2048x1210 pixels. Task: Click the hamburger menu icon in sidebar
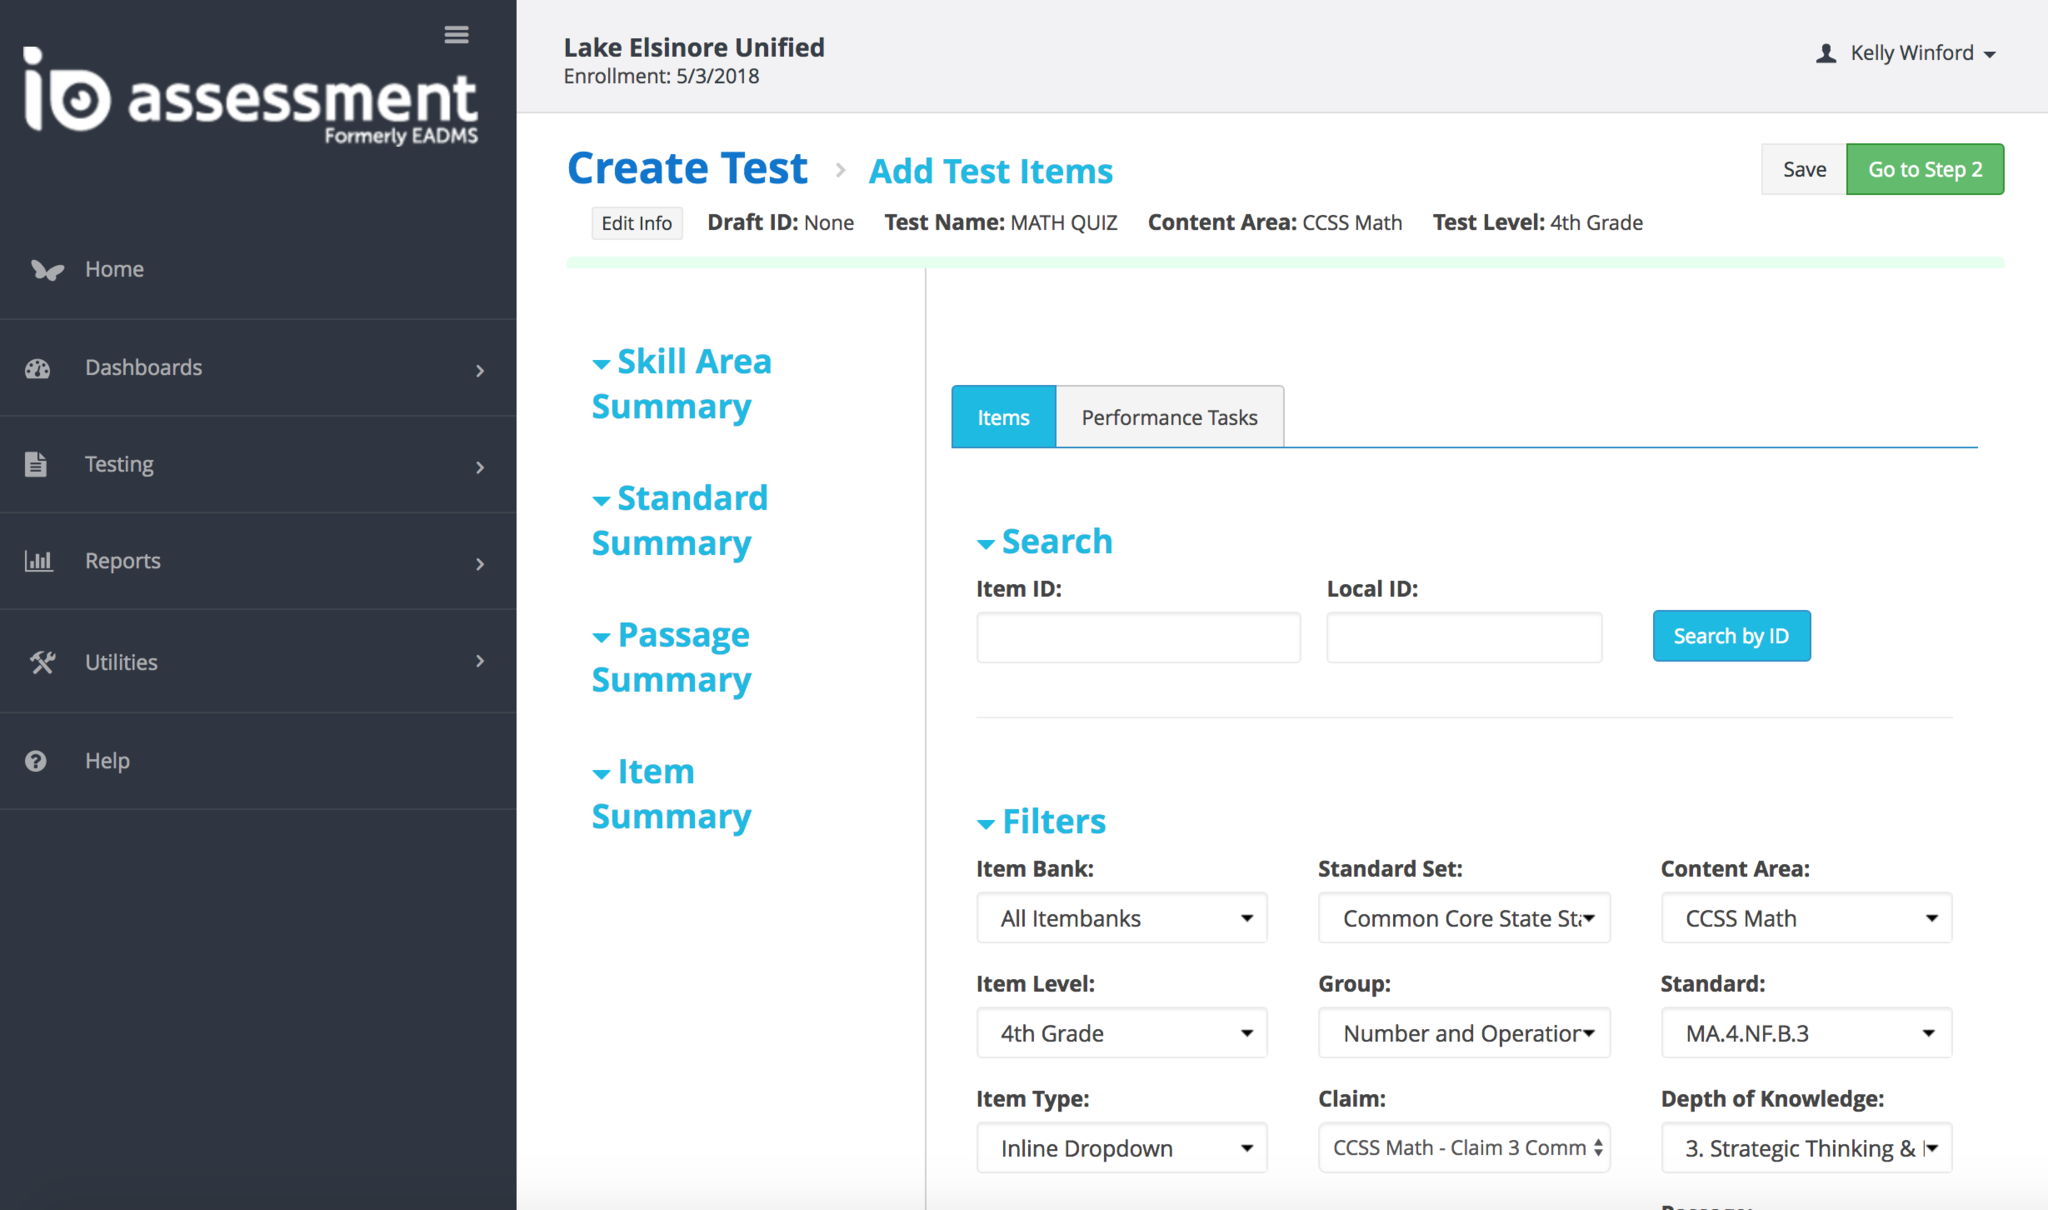click(x=456, y=35)
